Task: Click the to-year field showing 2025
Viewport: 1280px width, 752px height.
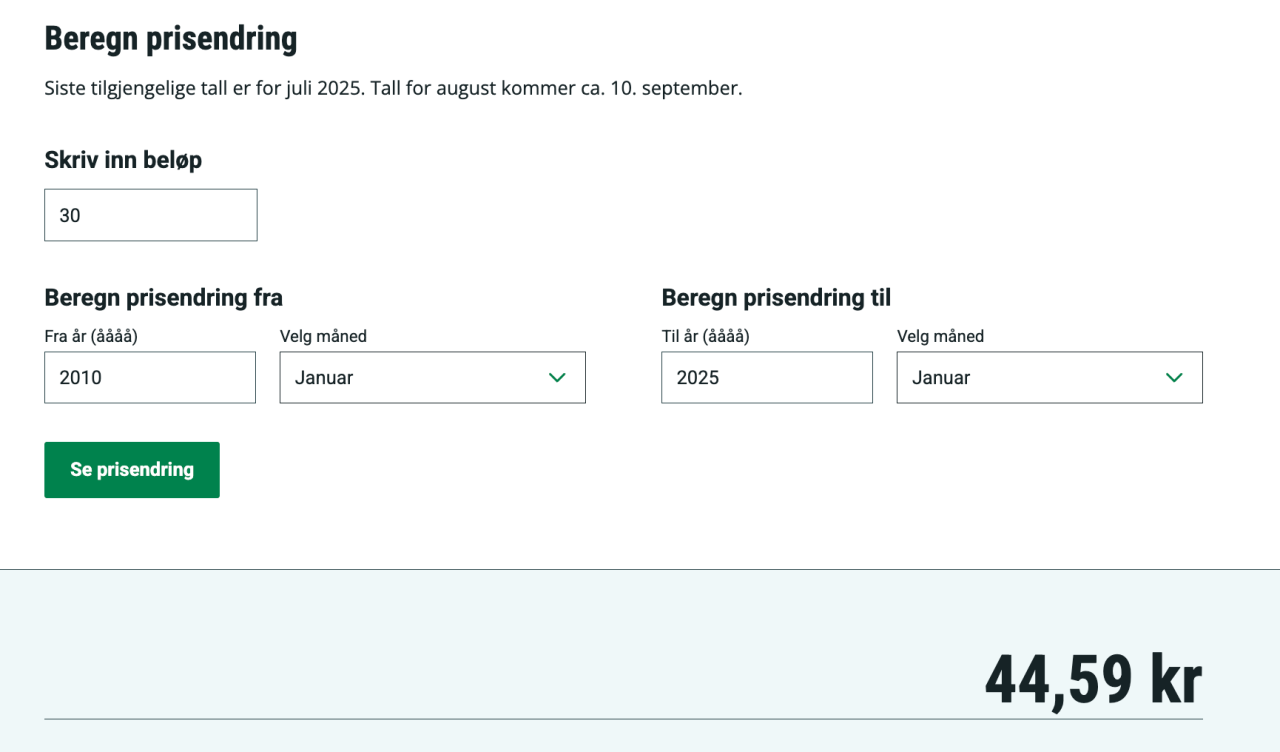Action: click(x=766, y=378)
